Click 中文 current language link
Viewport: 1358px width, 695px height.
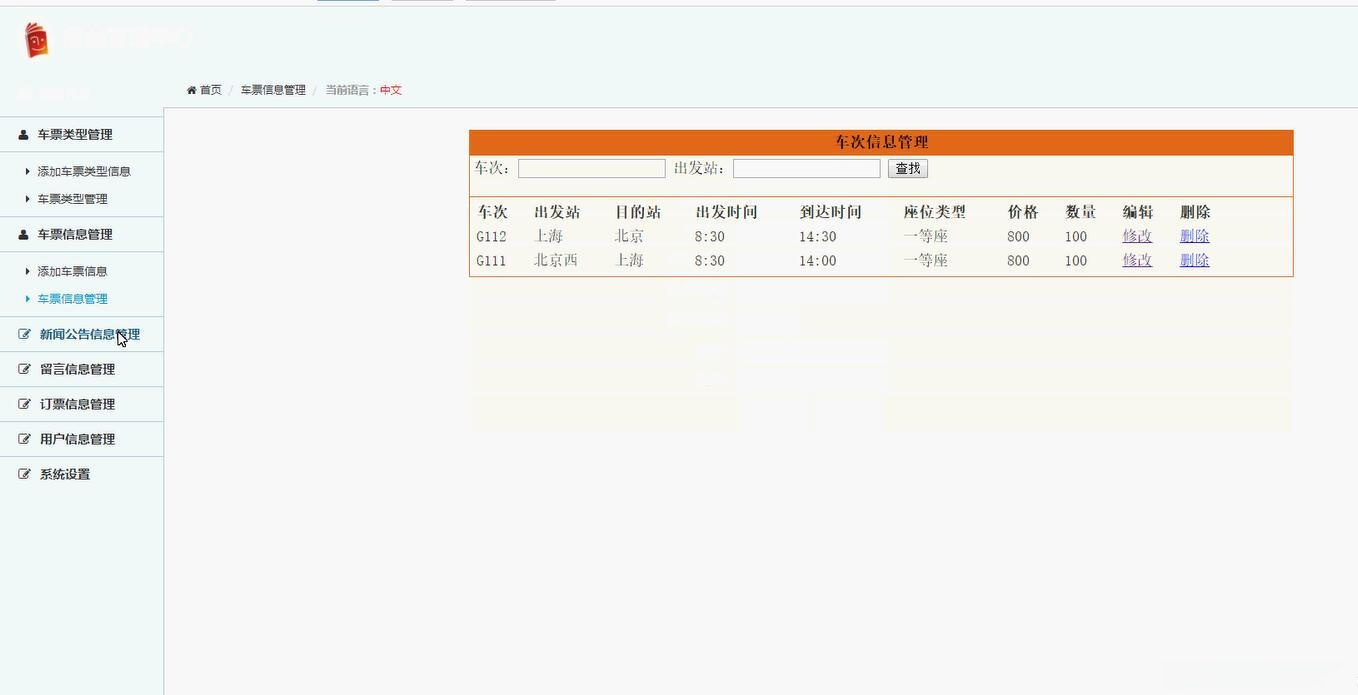pyautogui.click(x=390, y=90)
